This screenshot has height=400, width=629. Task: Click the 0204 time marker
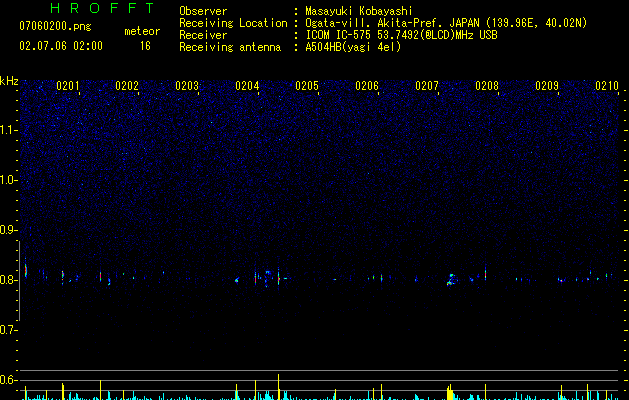click(x=247, y=86)
